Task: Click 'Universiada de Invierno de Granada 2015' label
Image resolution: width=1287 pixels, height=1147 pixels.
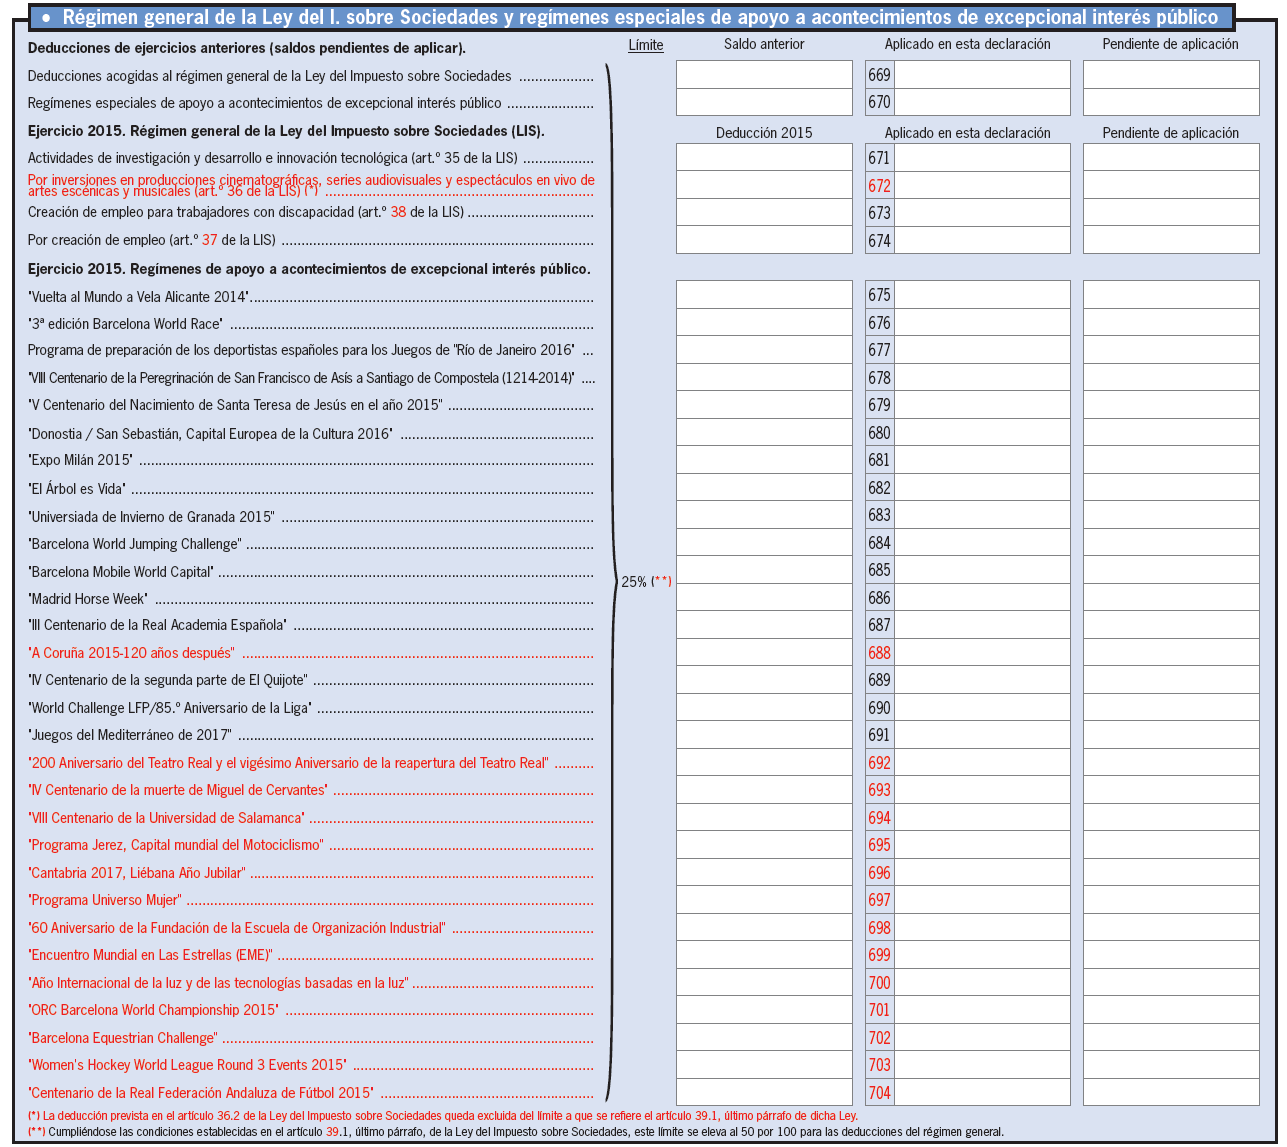Action: 151,517
